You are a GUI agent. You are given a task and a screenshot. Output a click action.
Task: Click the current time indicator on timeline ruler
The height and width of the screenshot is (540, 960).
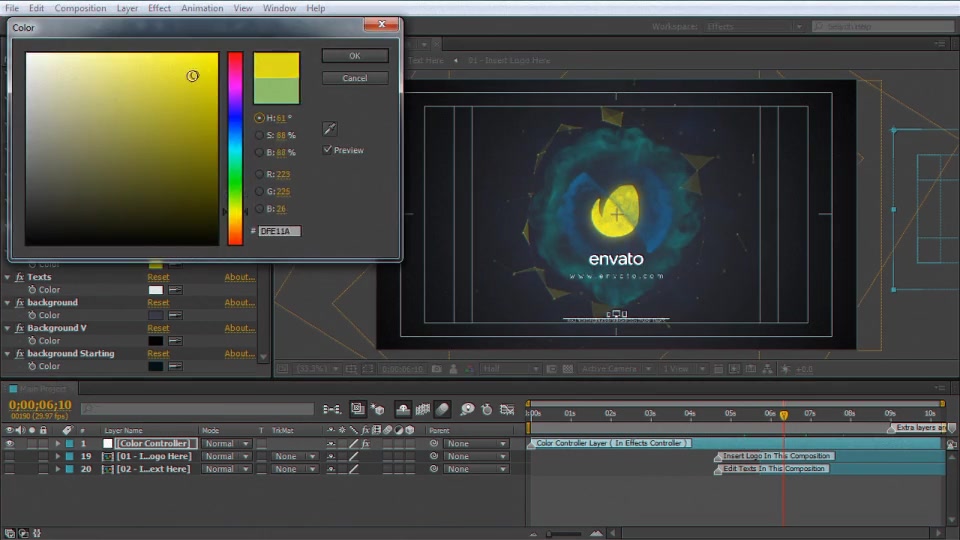(784, 415)
